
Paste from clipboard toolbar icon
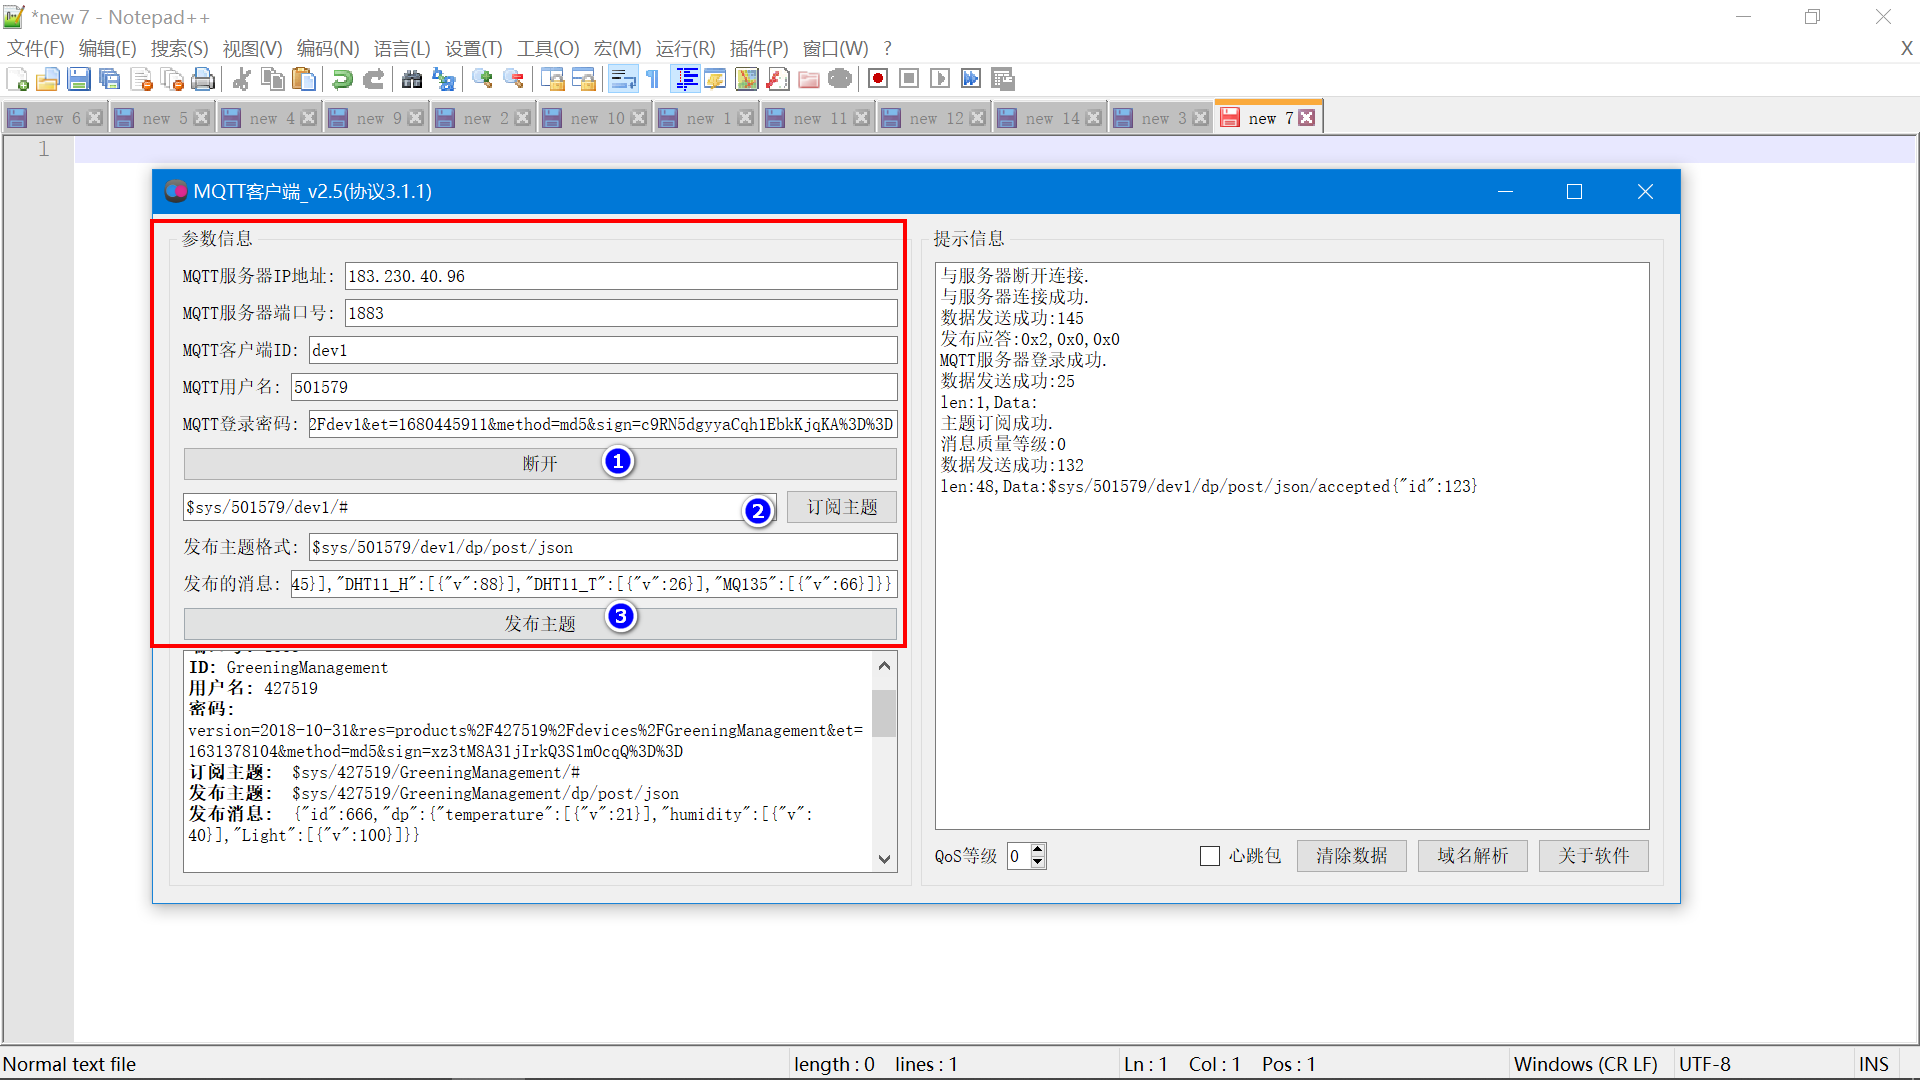(x=303, y=79)
